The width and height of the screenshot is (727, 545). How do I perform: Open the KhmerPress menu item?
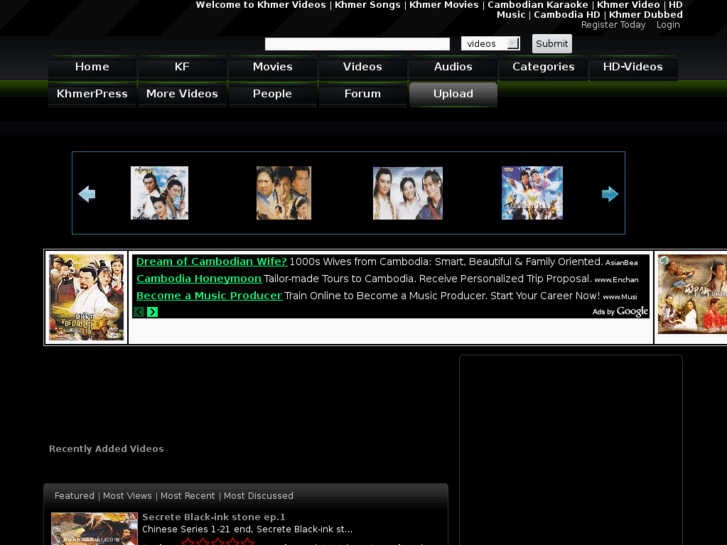pyautogui.click(x=92, y=94)
